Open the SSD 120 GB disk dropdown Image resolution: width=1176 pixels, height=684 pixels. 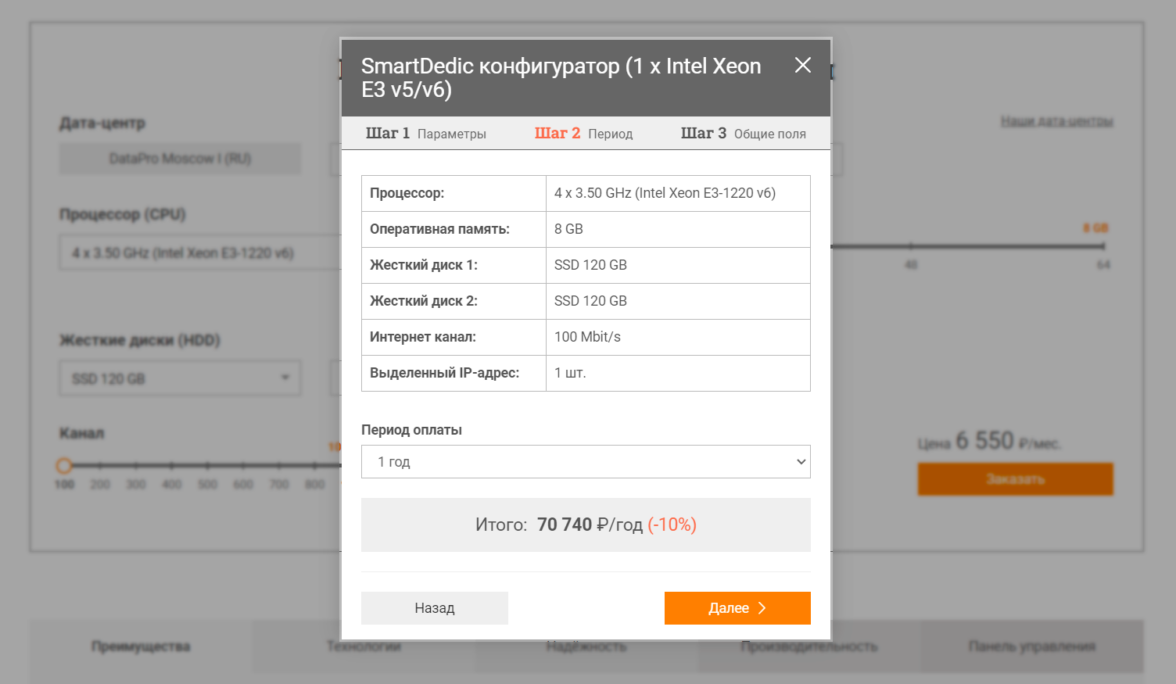[x=180, y=379]
